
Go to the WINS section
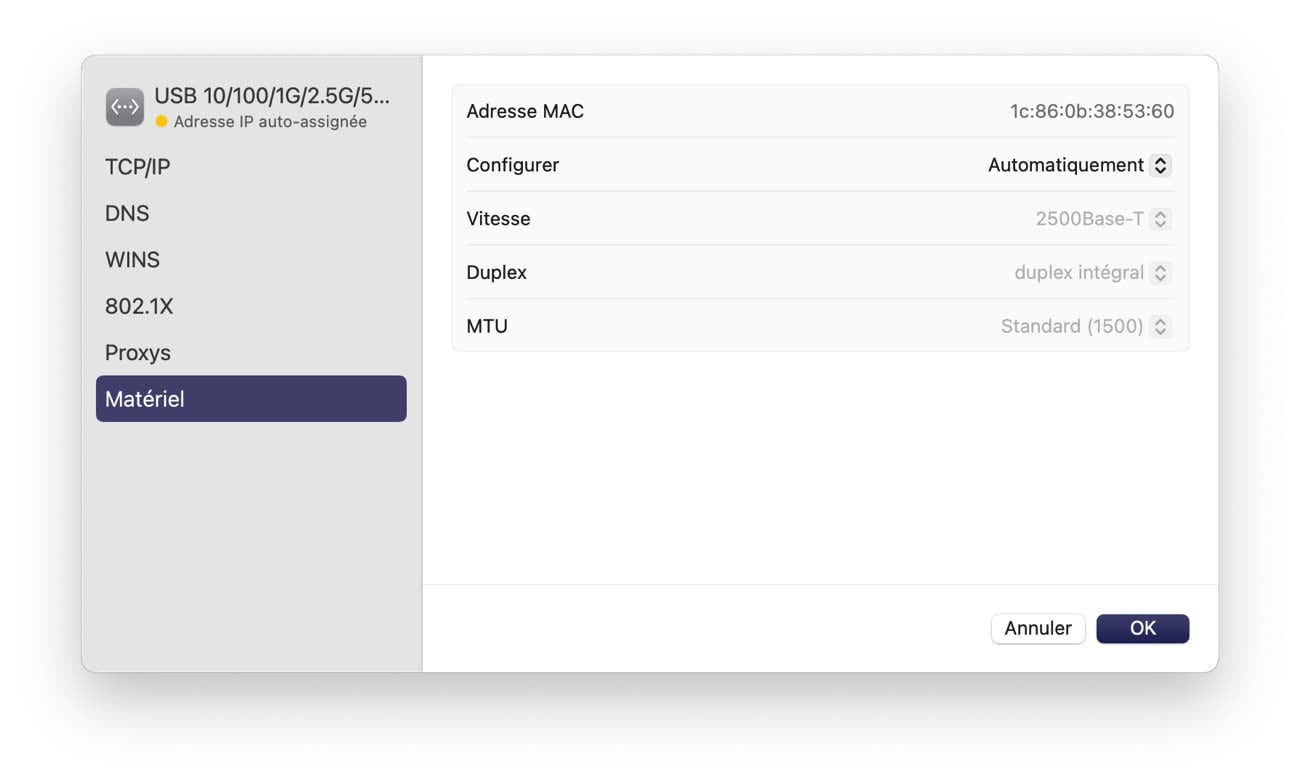coord(132,260)
